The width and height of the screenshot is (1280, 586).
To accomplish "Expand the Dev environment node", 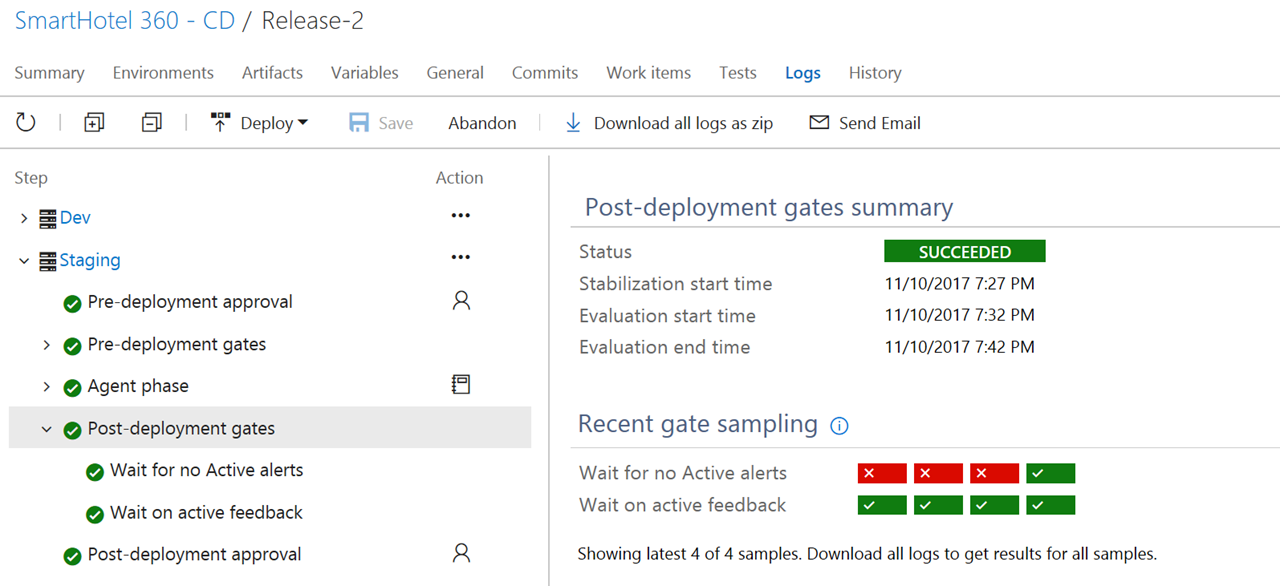I will click(24, 218).
